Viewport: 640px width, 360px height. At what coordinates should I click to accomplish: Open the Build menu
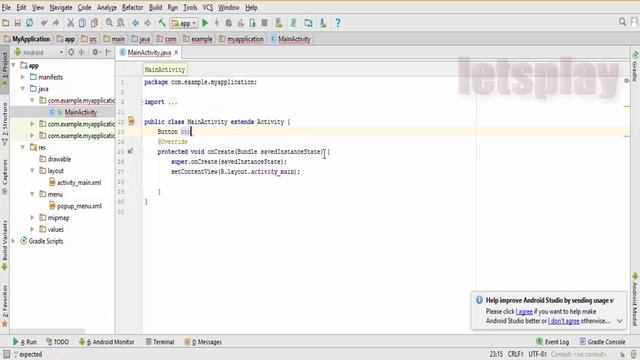(x=156, y=7)
